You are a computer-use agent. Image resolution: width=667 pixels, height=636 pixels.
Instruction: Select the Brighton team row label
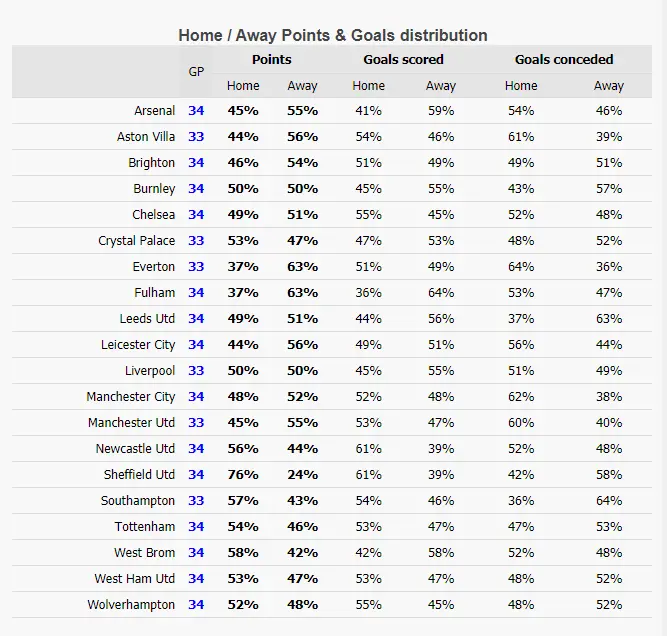click(151, 163)
